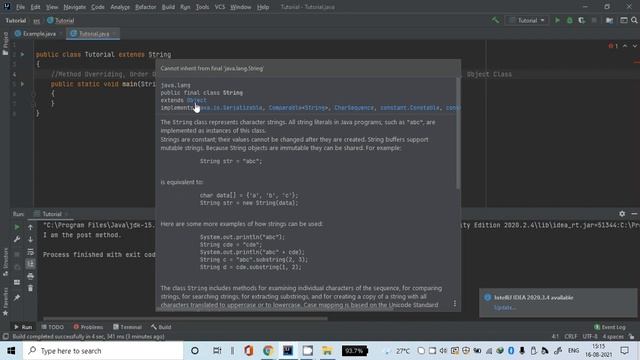Image resolution: width=640 pixels, height=360 pixels.
Task: Follow the Comparable<String> link in popup
Action: pos(298,108)
